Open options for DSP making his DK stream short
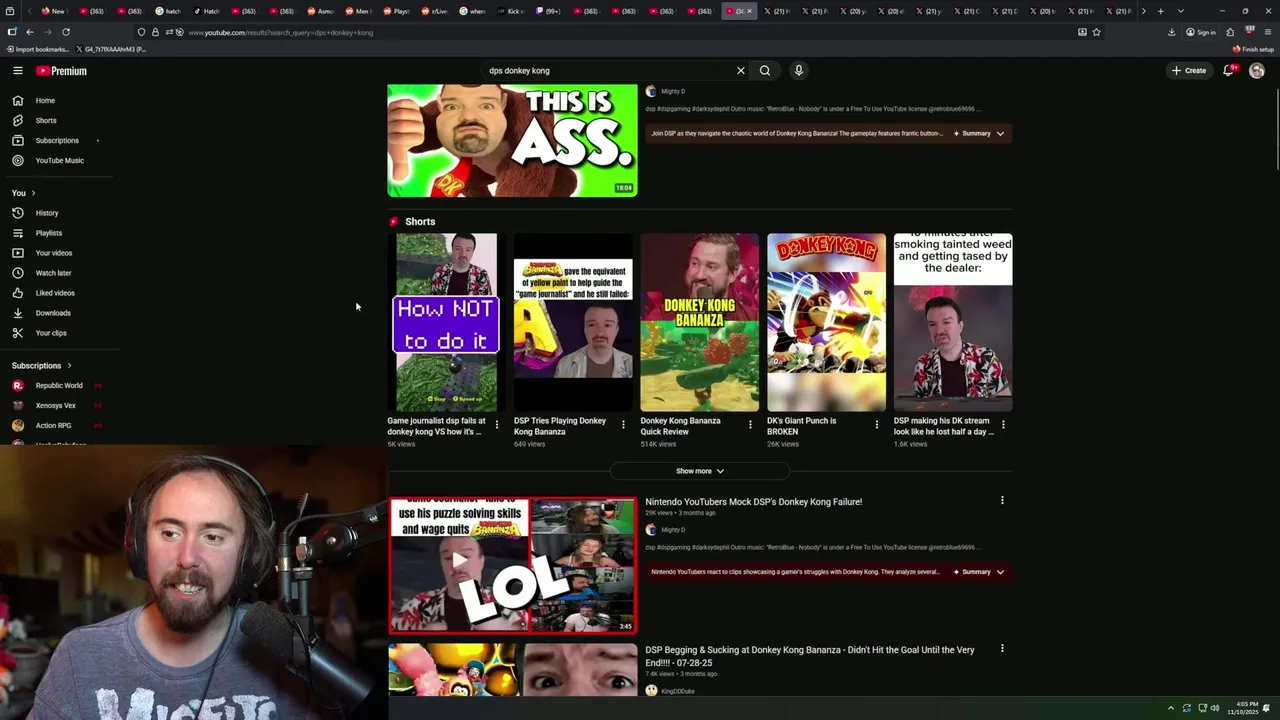The height and width of the screenshot is (720, 1280). click(x=1003, y=425)
